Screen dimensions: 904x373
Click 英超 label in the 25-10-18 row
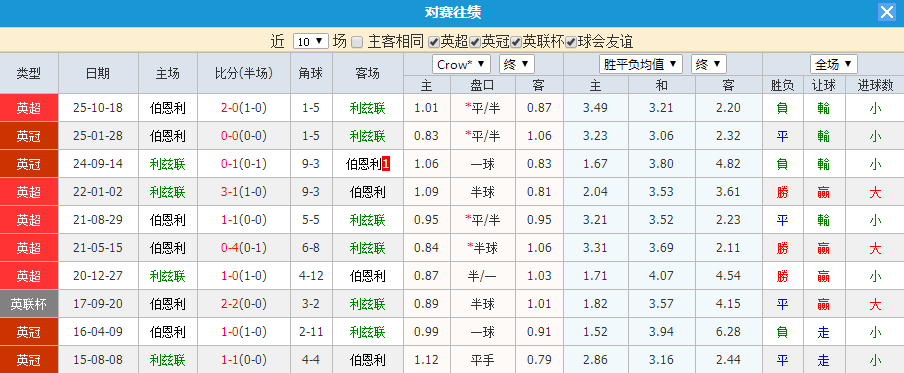29,108
